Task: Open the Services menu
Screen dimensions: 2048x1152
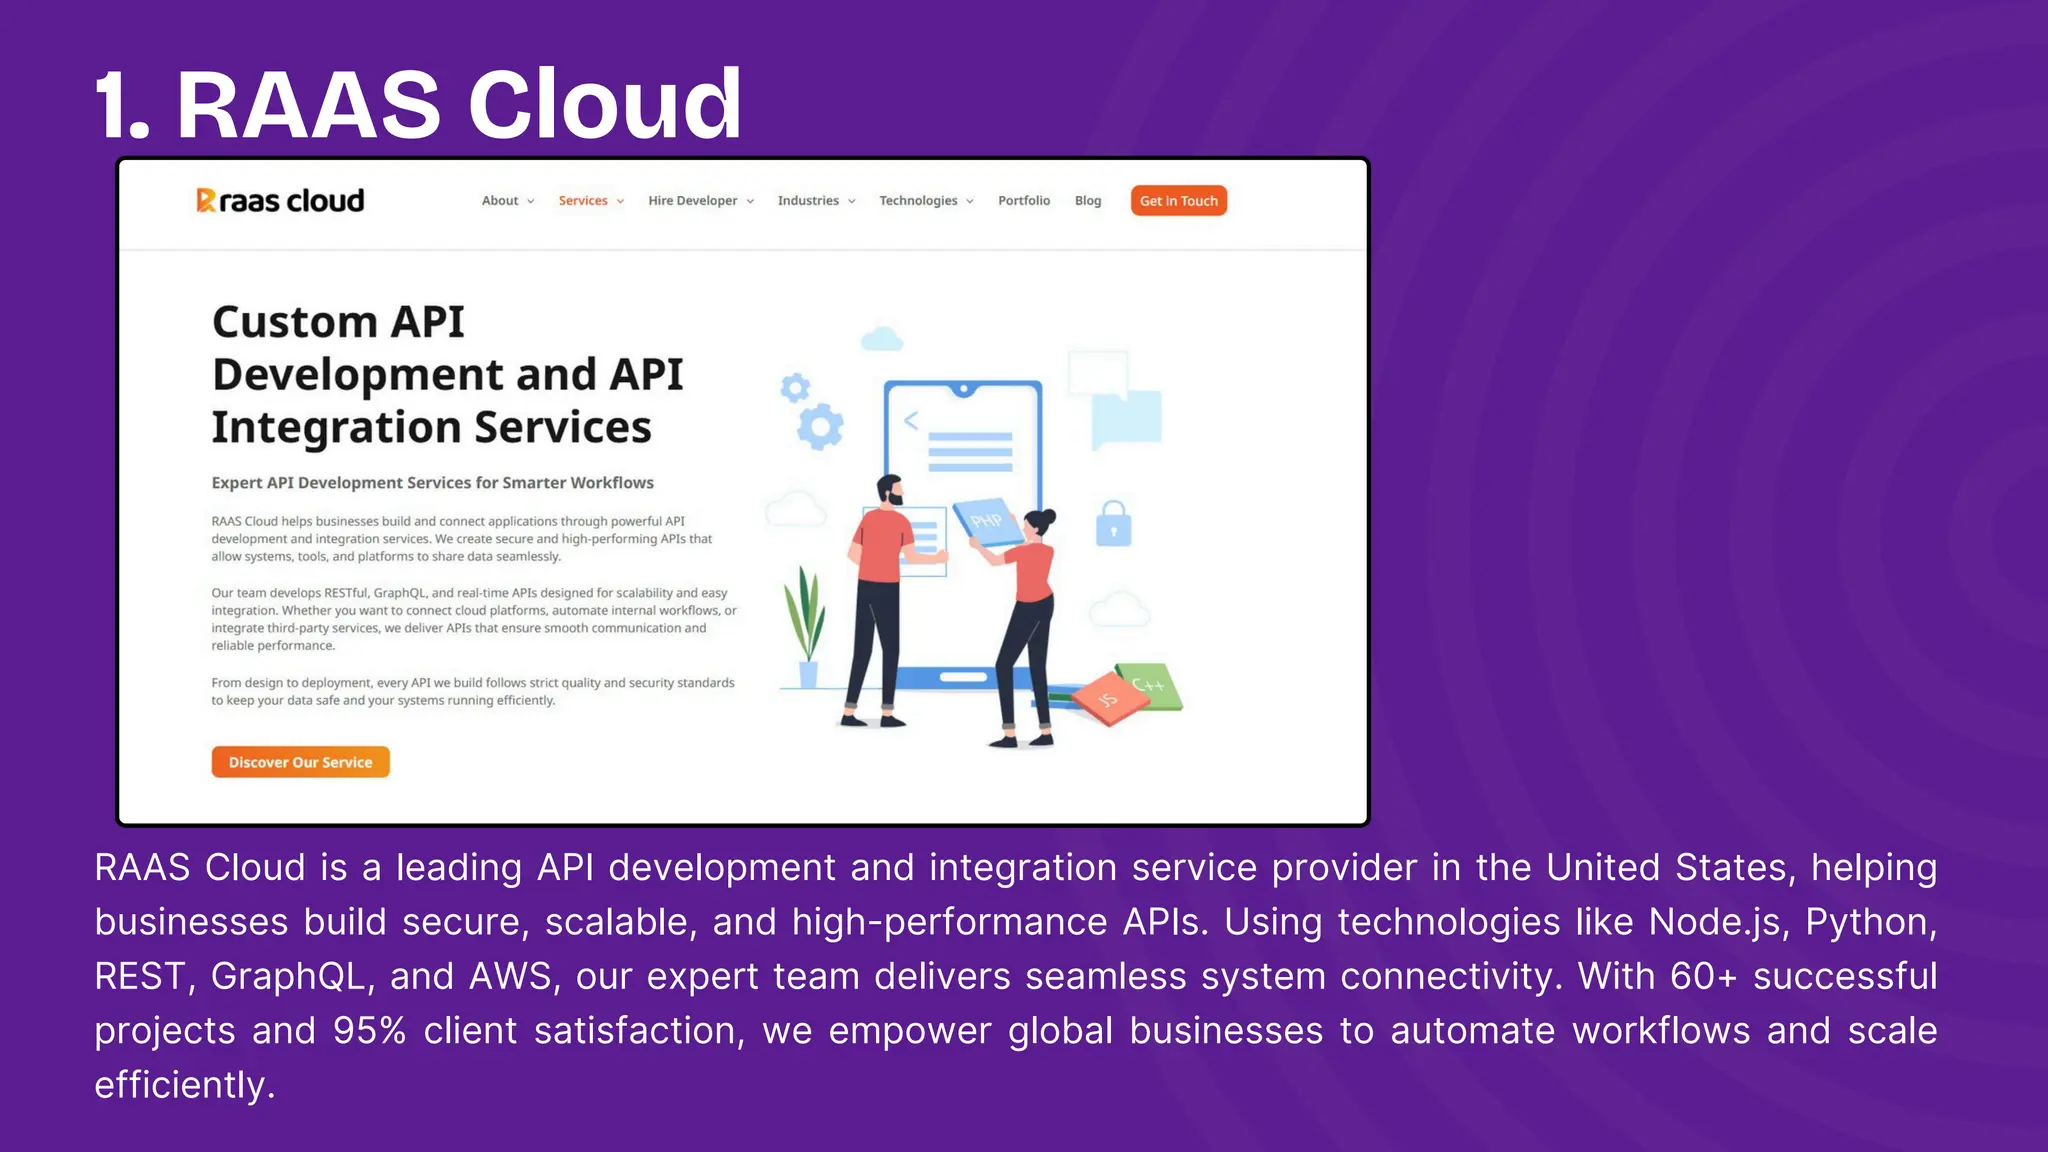Action: coord(584,201)
